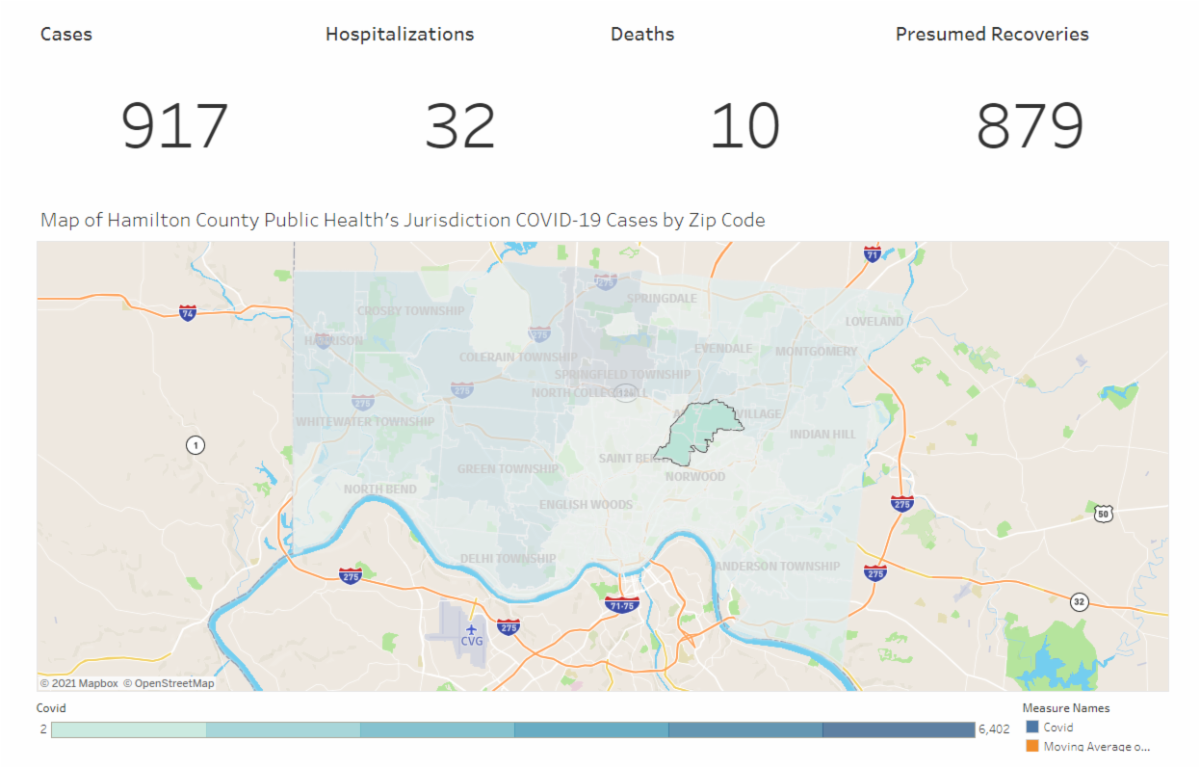
Task: Click the map title about COVID-19 Cases by Zip Code
Action: pyautogui.click(x=403, y=220)
